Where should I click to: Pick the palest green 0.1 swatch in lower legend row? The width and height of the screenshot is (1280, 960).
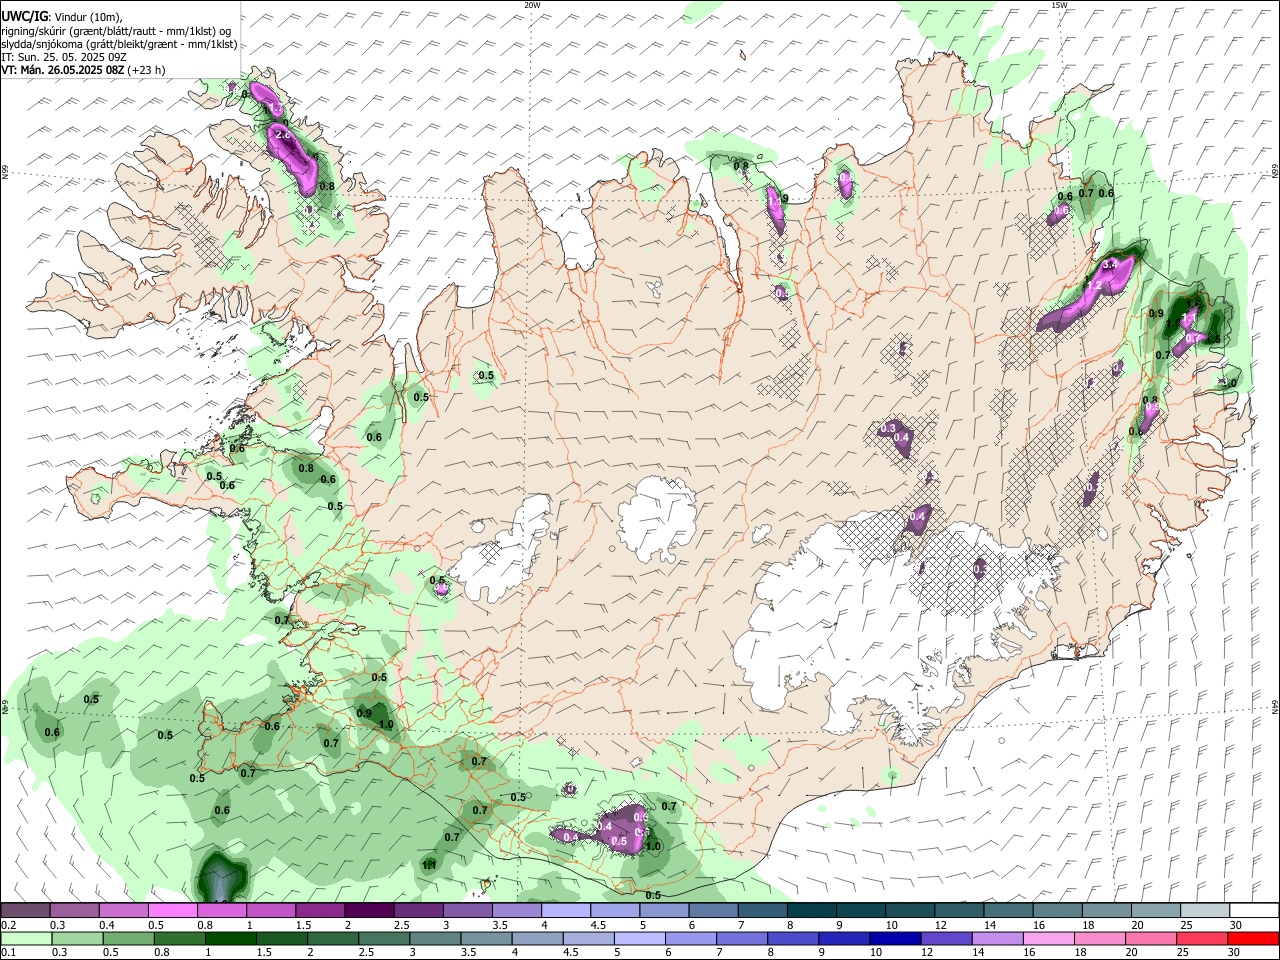[25, 939]
